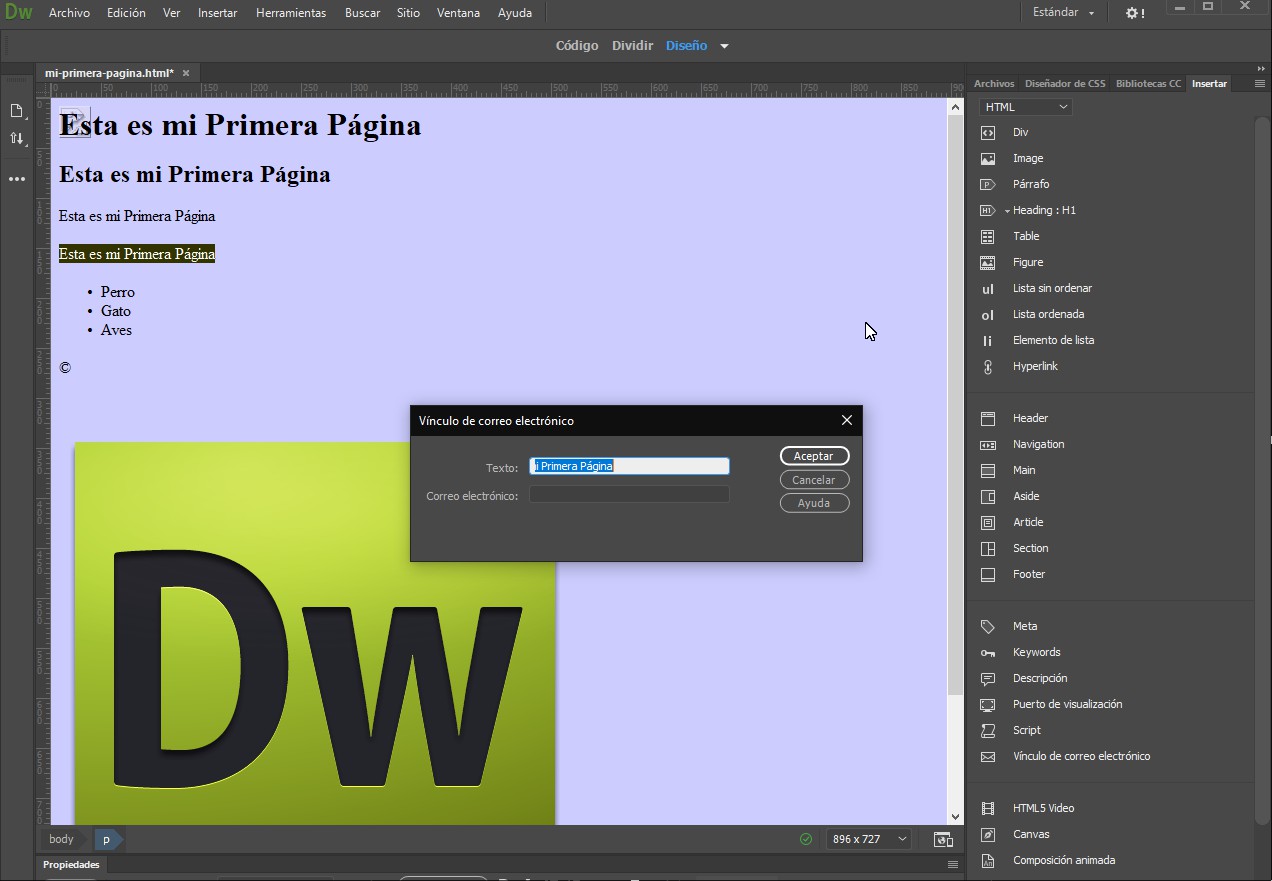Insert a Navigation element

coord(1038,444)
